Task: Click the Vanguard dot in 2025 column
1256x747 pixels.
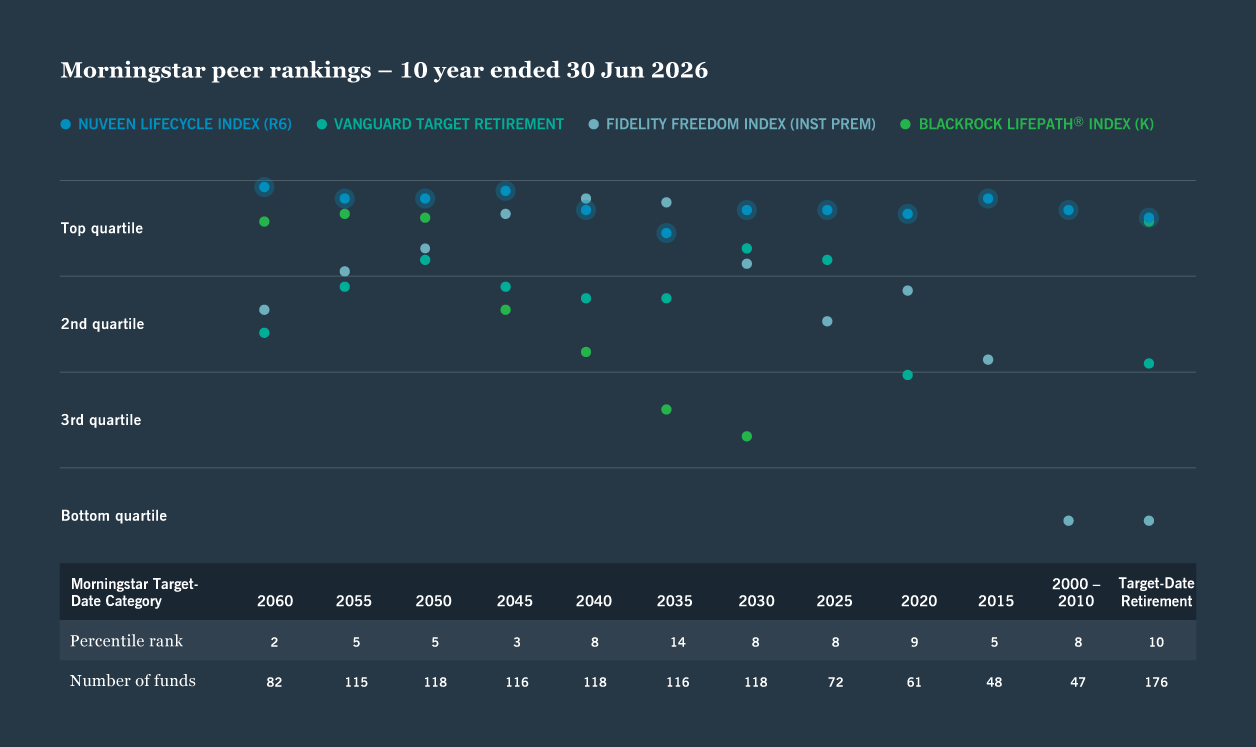Action: pyautogui.click(x=827, y=260)
